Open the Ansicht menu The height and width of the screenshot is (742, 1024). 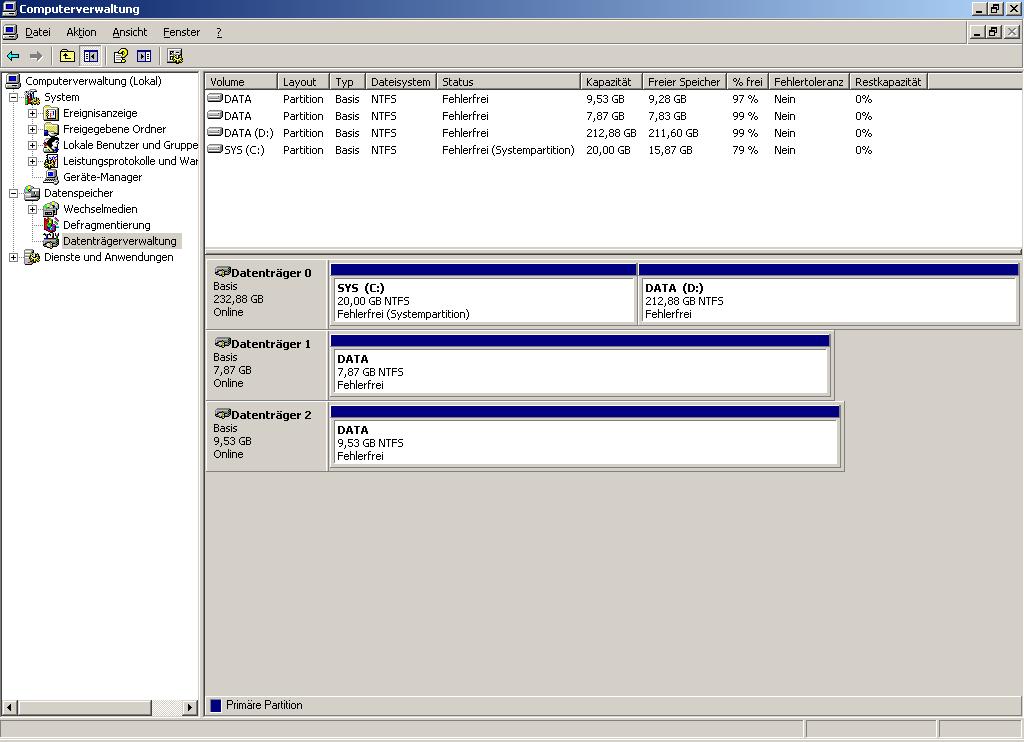pyautogui.click(x=129, y=32)
